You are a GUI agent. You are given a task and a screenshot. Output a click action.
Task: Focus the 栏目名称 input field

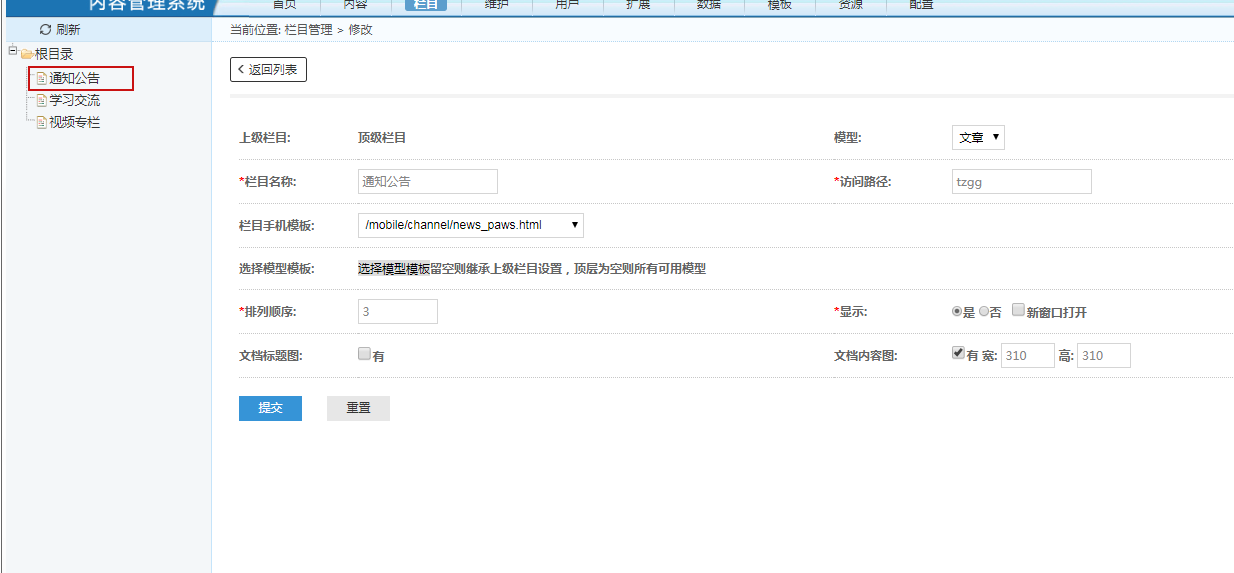point(428,181)
